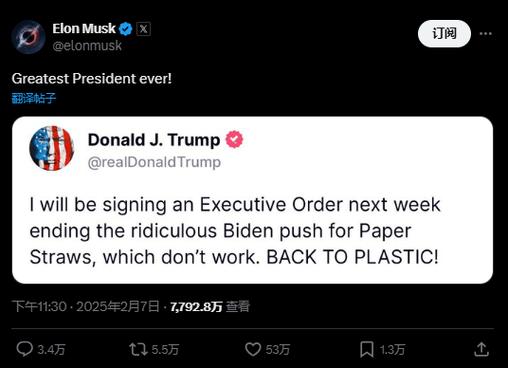508x368 pixels.
Task: Click the 7,792.8万 查看 view count
Action: coord(210,306)
